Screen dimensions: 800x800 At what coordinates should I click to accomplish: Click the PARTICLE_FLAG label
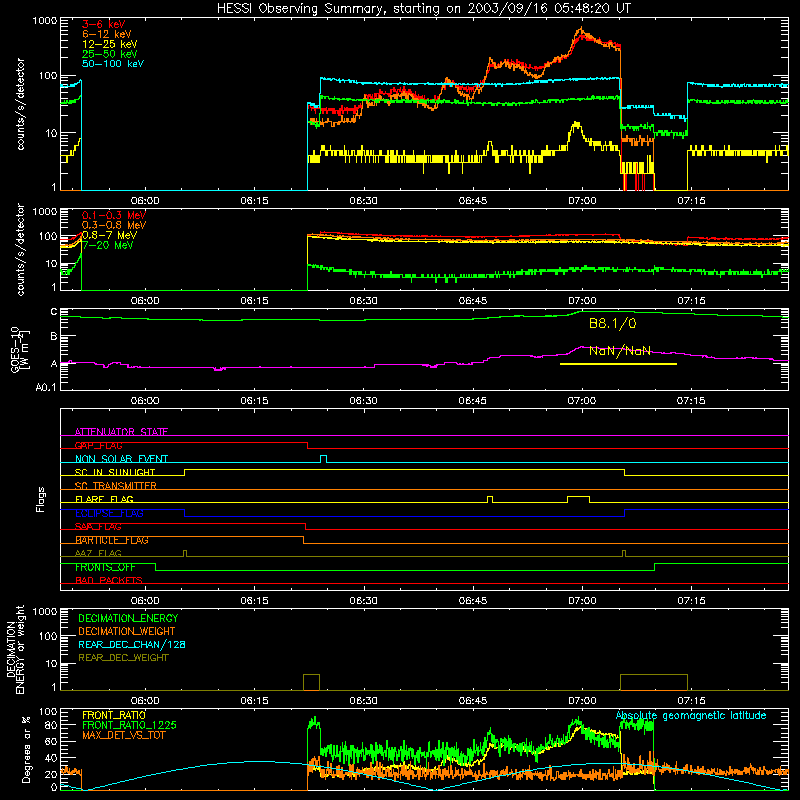(x=112, y=540)
